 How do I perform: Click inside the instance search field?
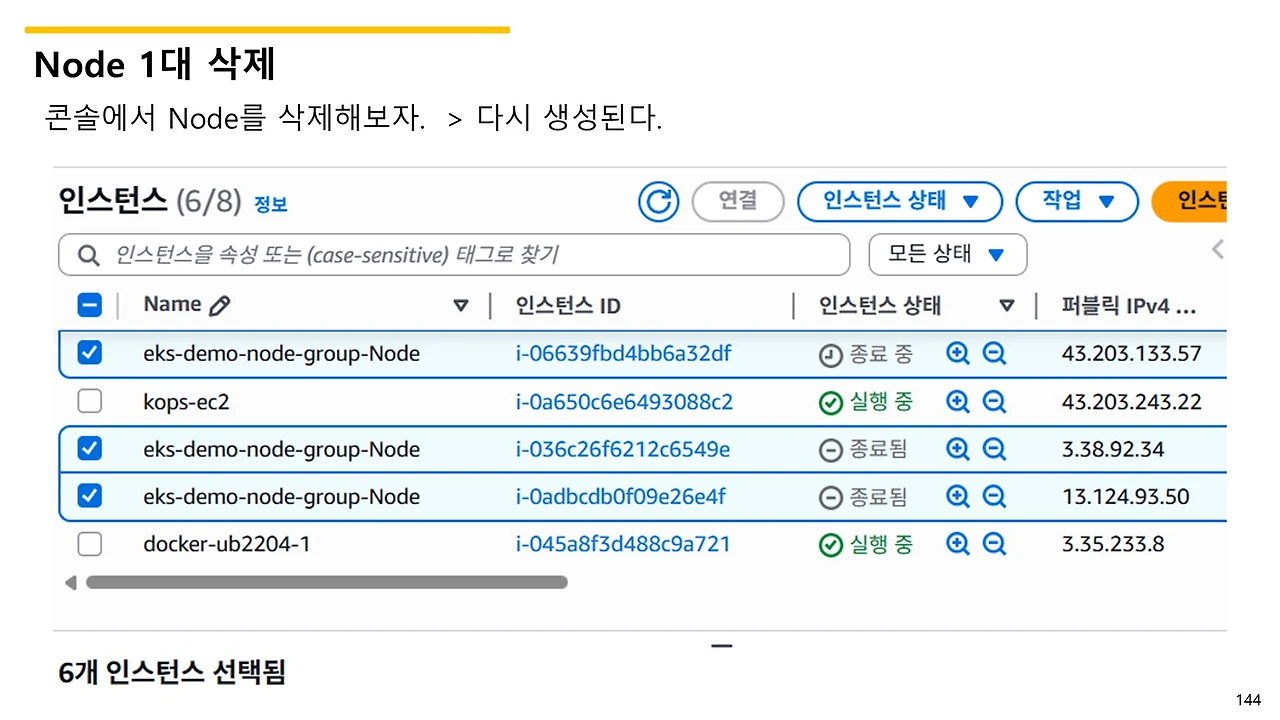450,254
